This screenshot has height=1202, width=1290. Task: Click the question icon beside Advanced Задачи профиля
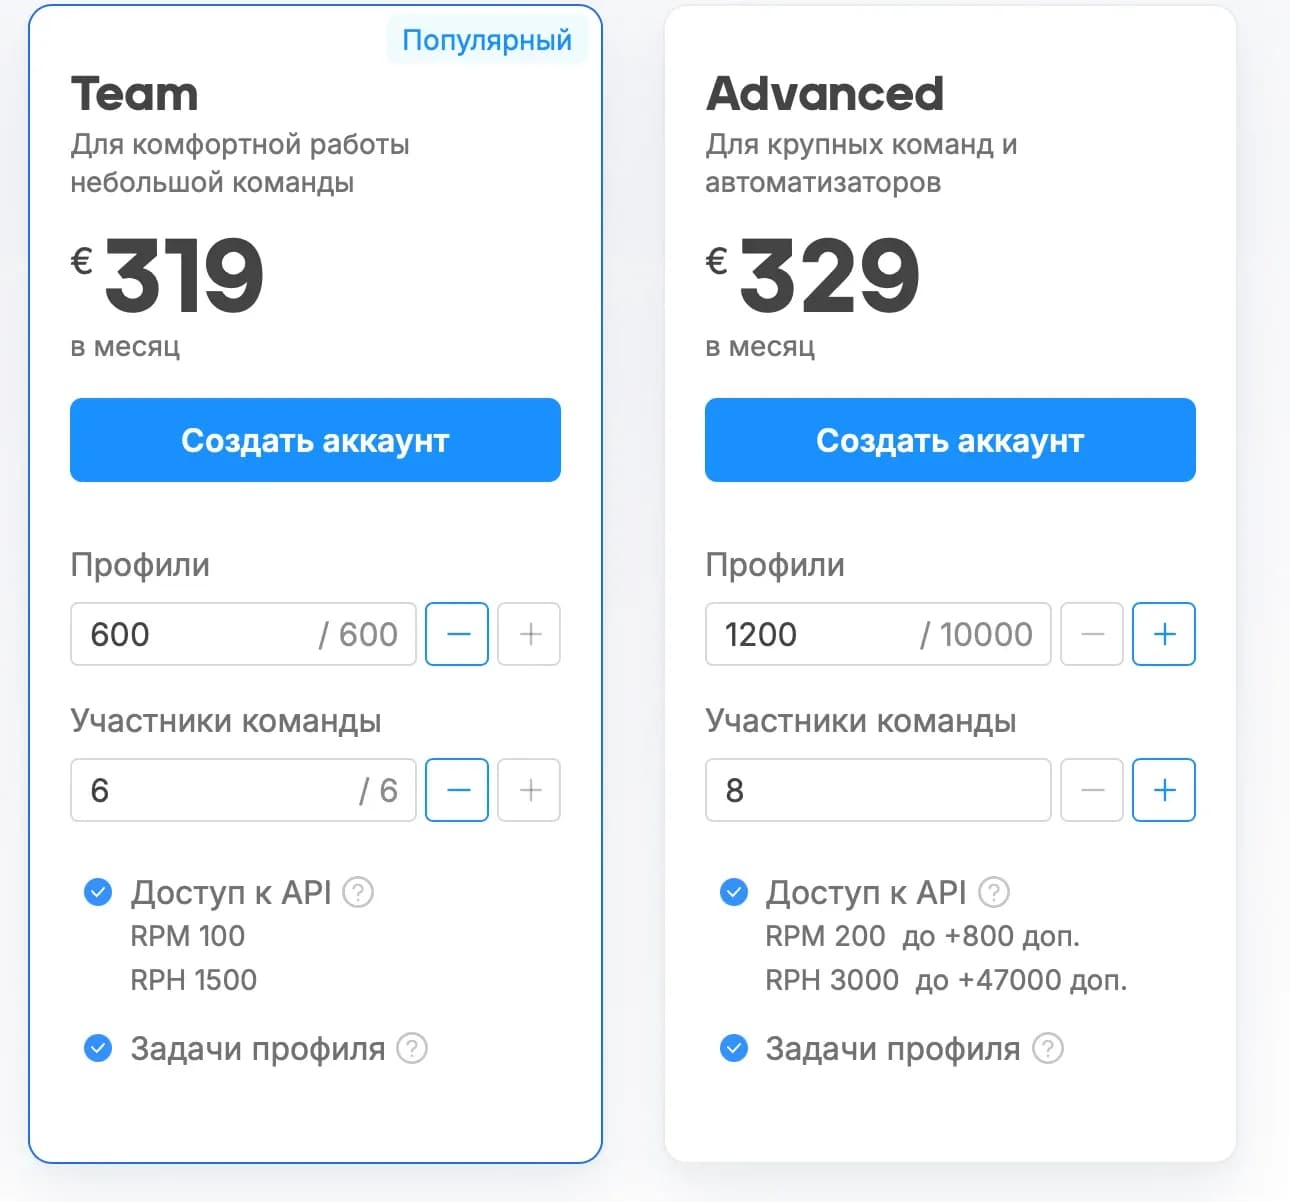[x=1048, y=1048]
